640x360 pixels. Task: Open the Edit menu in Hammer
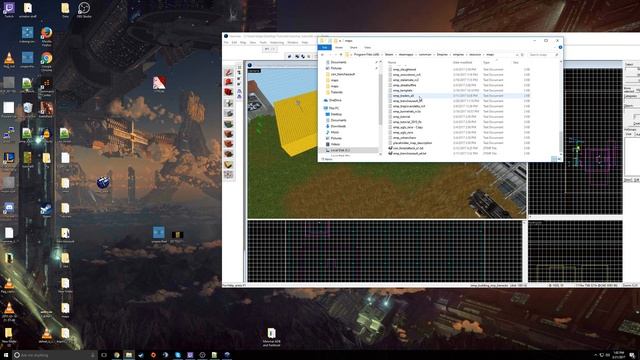[x=234, y=42]
